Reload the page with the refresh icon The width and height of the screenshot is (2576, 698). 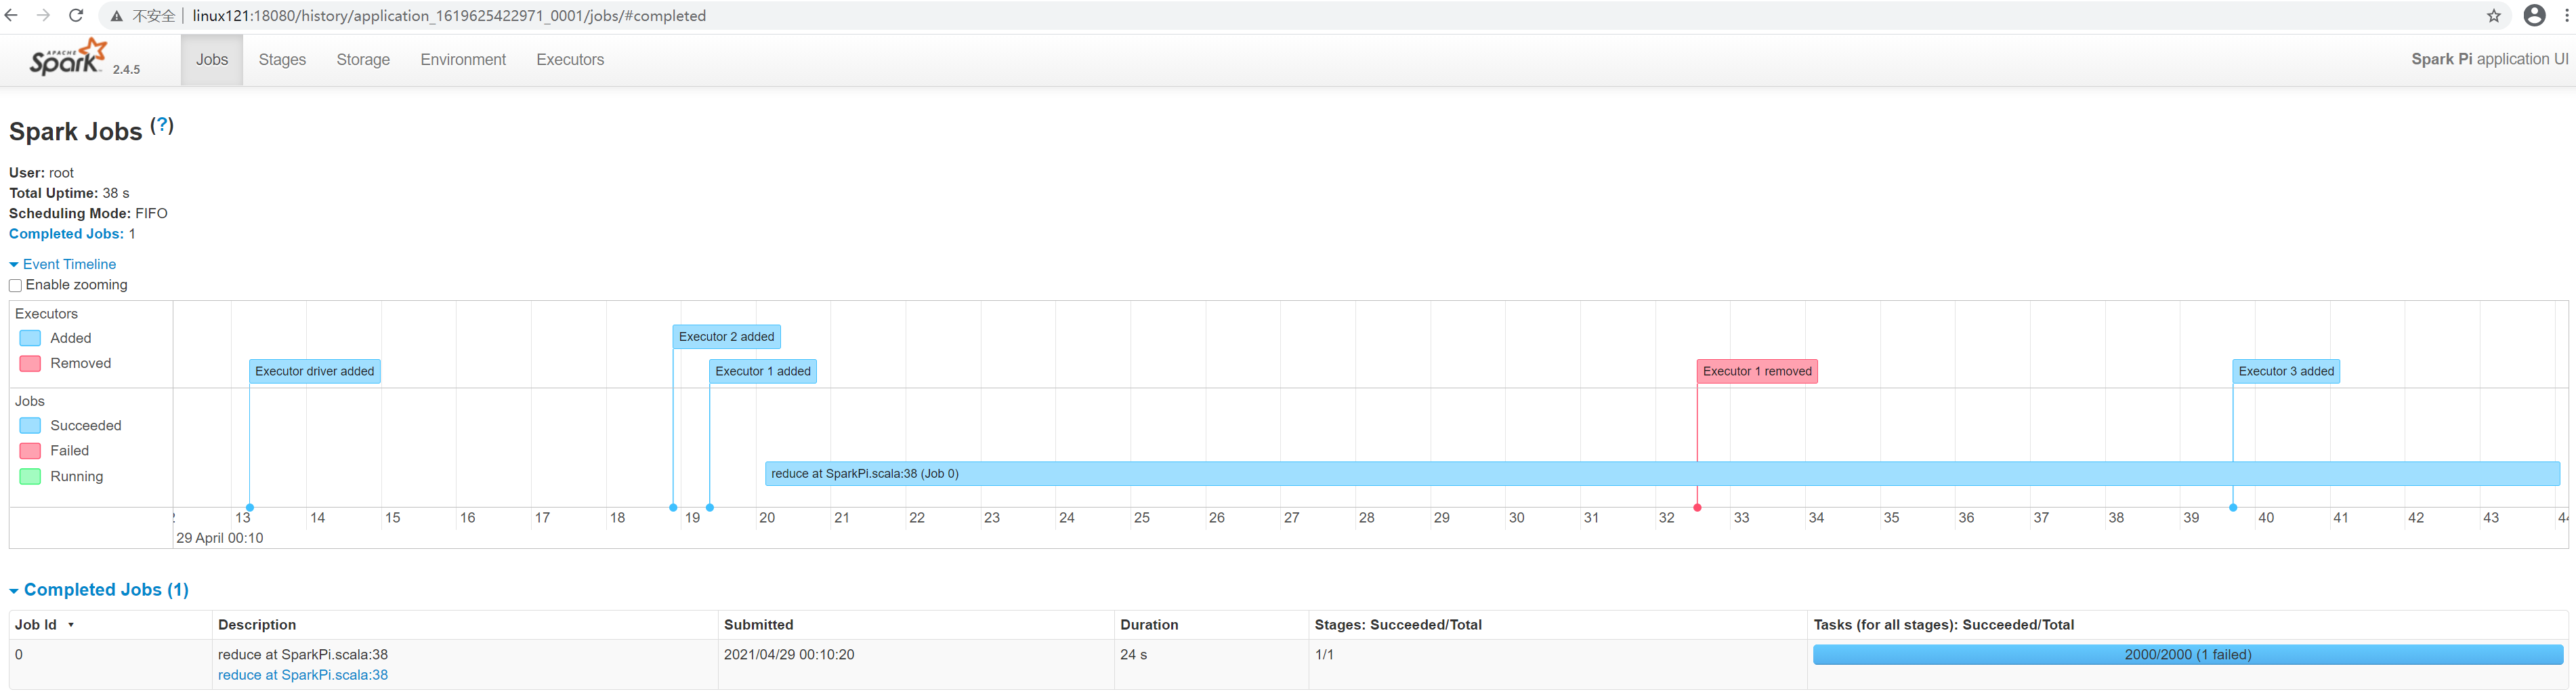(x=76, y=16)
